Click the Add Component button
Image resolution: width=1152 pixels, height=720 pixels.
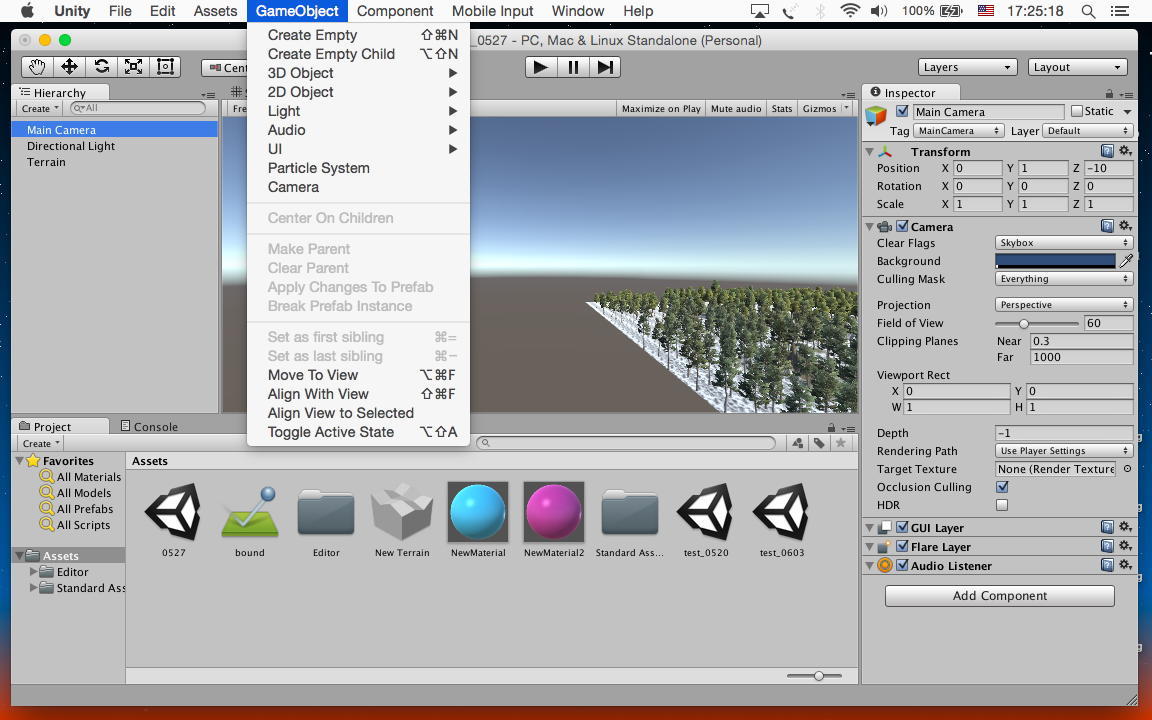pos(999,595)
